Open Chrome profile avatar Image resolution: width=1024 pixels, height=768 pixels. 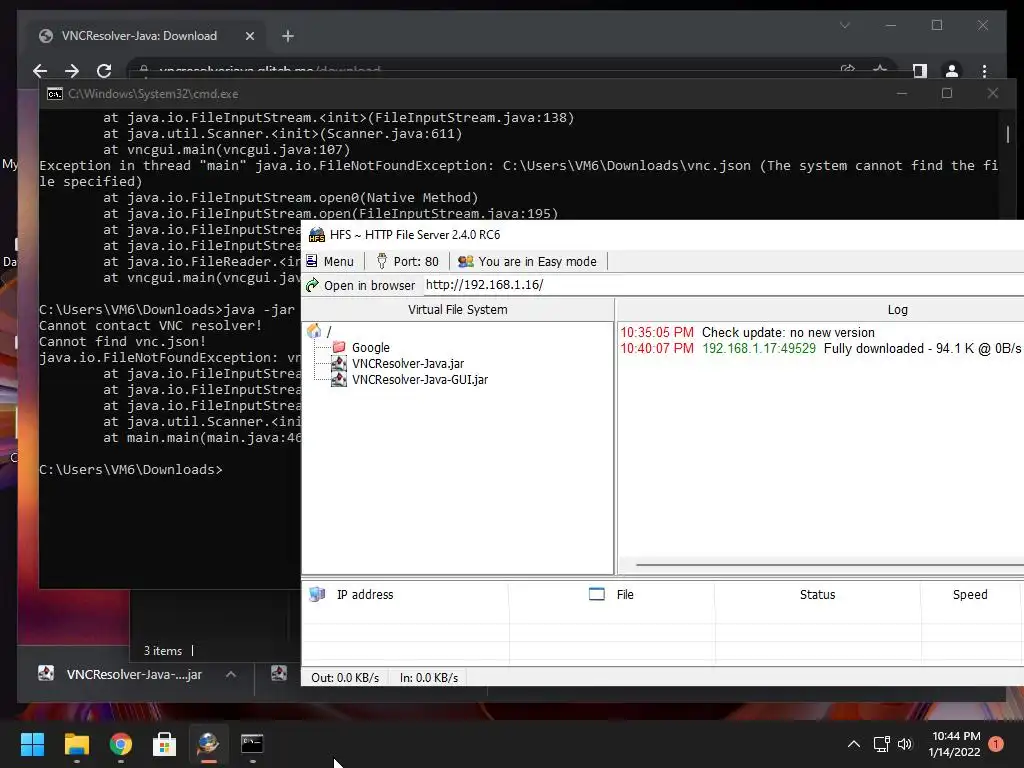(952, 71)
